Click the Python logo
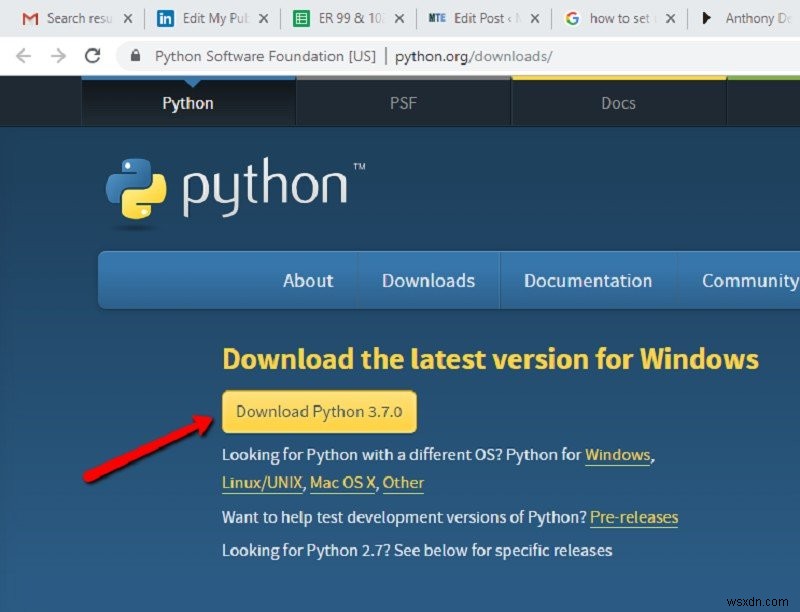The width and height of the screenshot is (800, 612). pyautogui.click(x=140, y=190)
